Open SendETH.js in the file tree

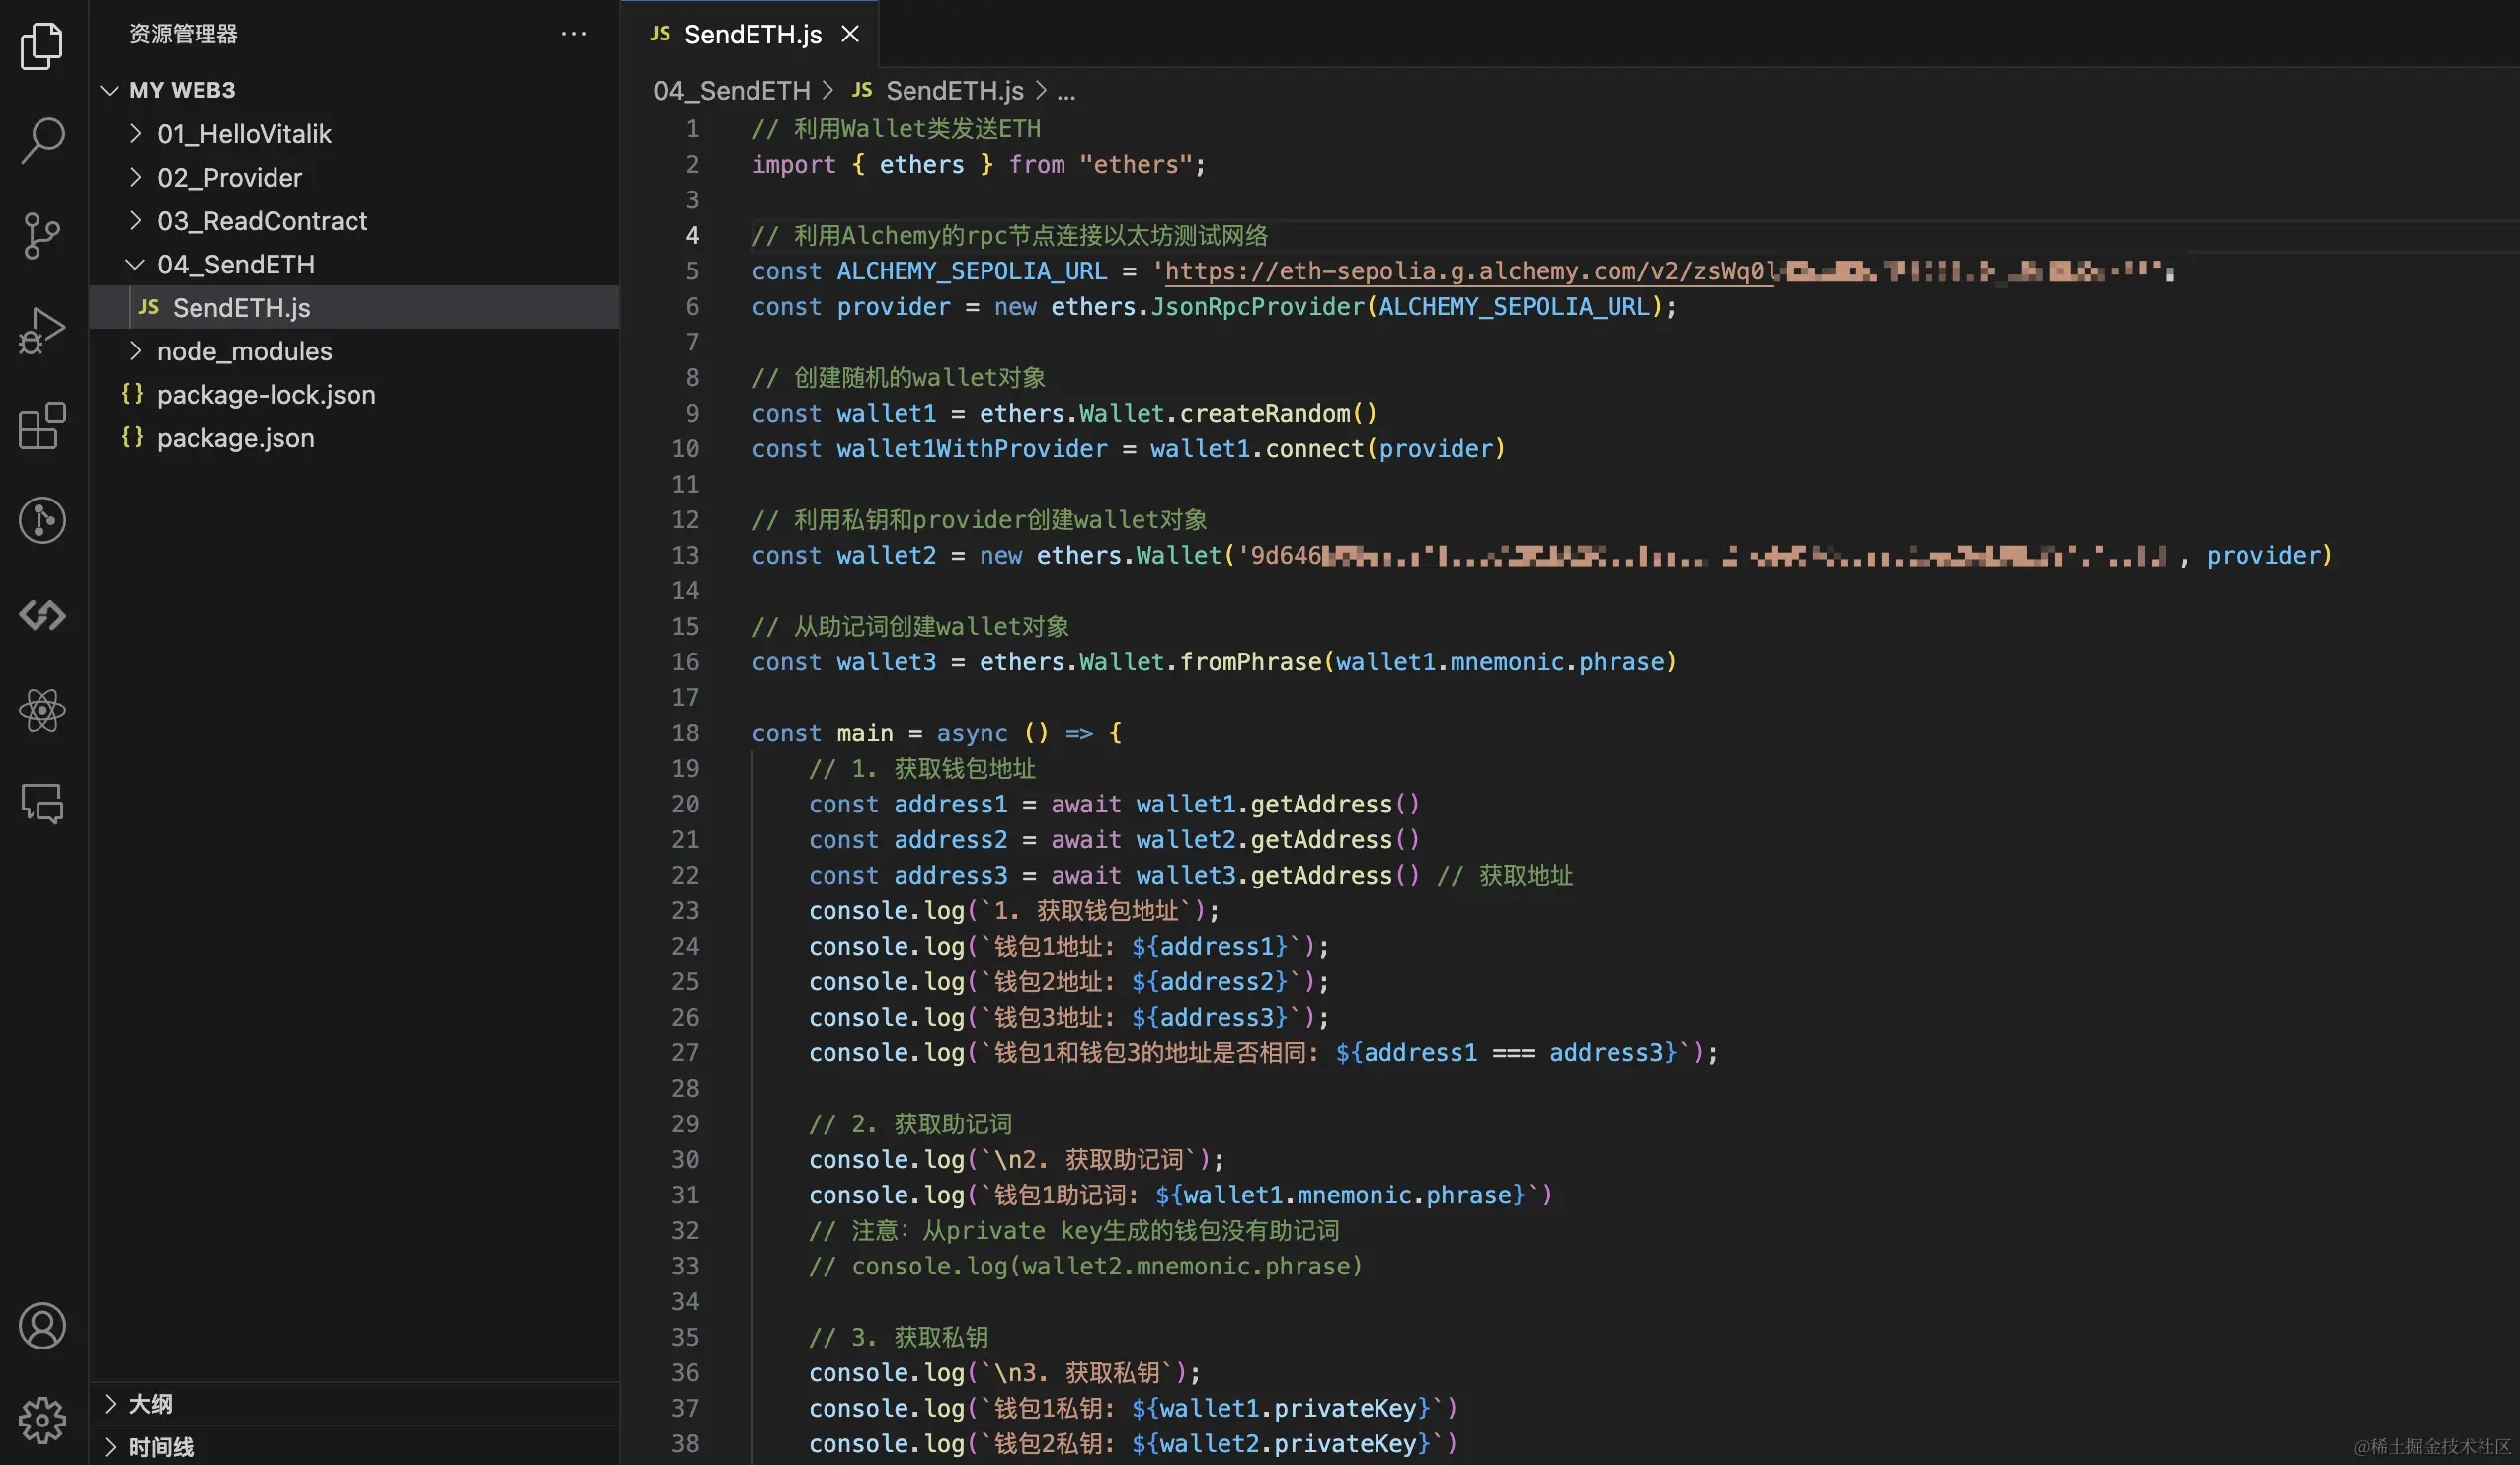click(354, 307)
